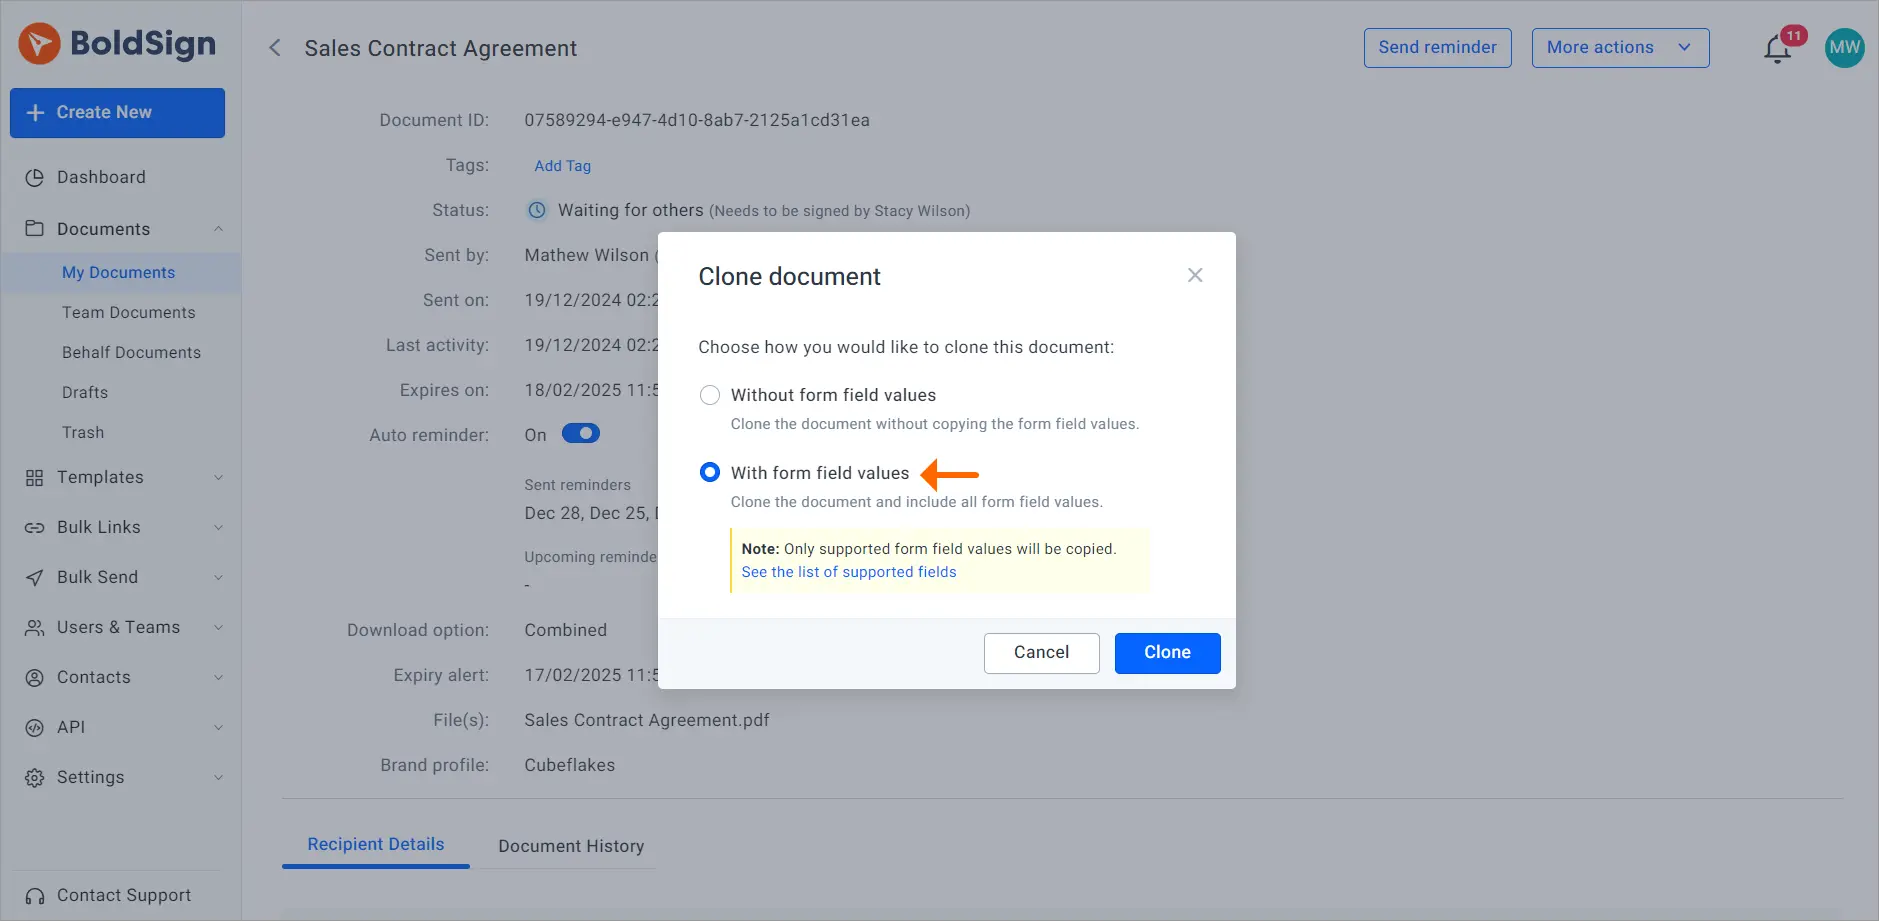Screen dimensions: 1879x921
Task: Expand the Contacts section chevron
Action: tap(218, 678)
